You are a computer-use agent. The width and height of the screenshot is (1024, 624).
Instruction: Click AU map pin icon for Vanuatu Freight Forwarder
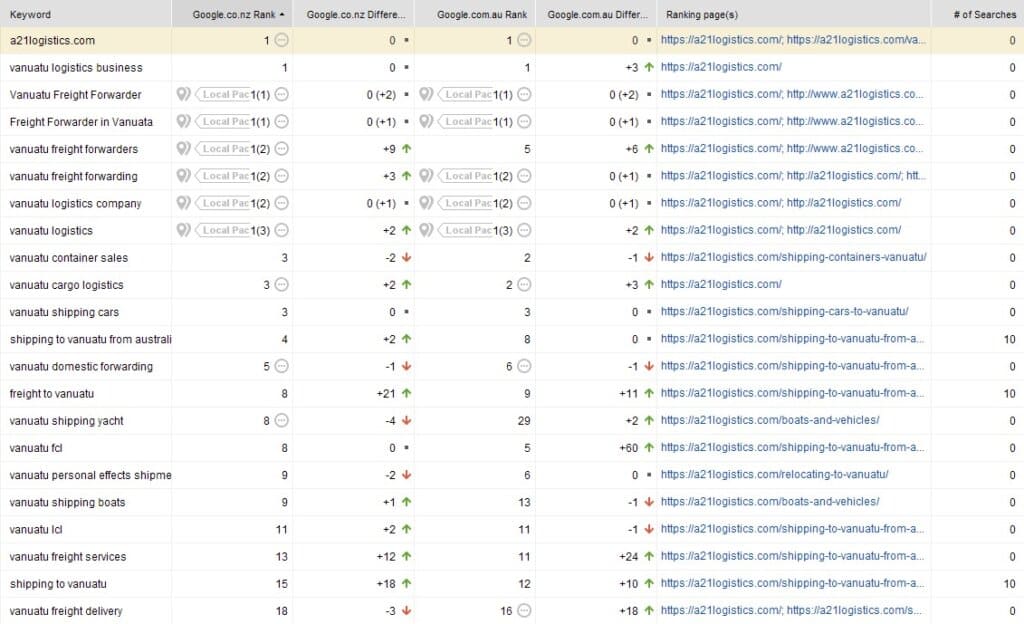(426, 95)
